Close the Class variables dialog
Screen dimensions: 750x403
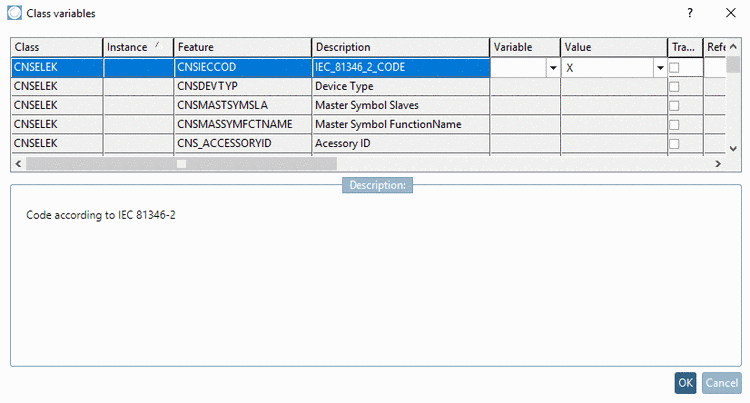[730, 13]
